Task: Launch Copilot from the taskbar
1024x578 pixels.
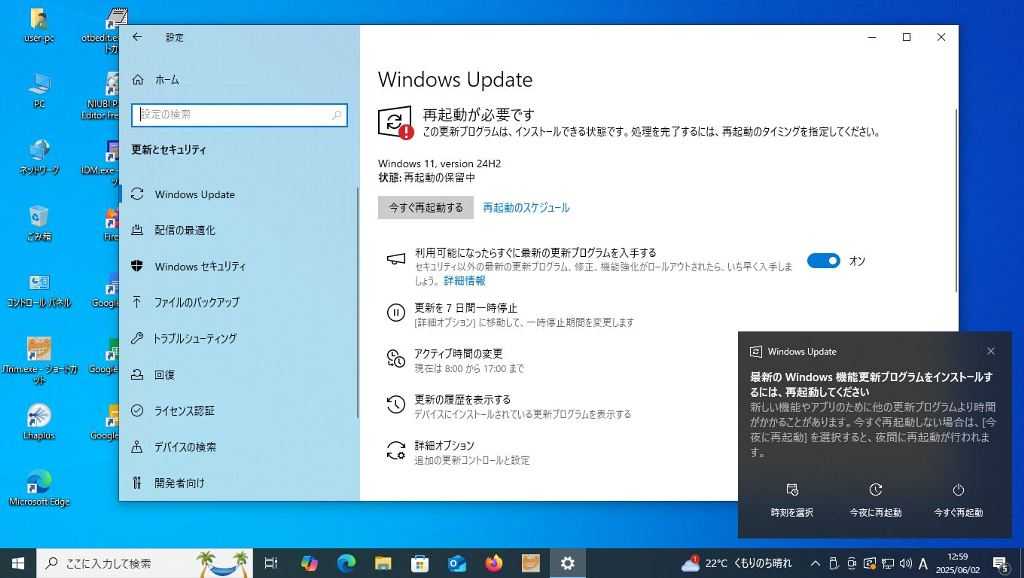Action: point(309,563)
